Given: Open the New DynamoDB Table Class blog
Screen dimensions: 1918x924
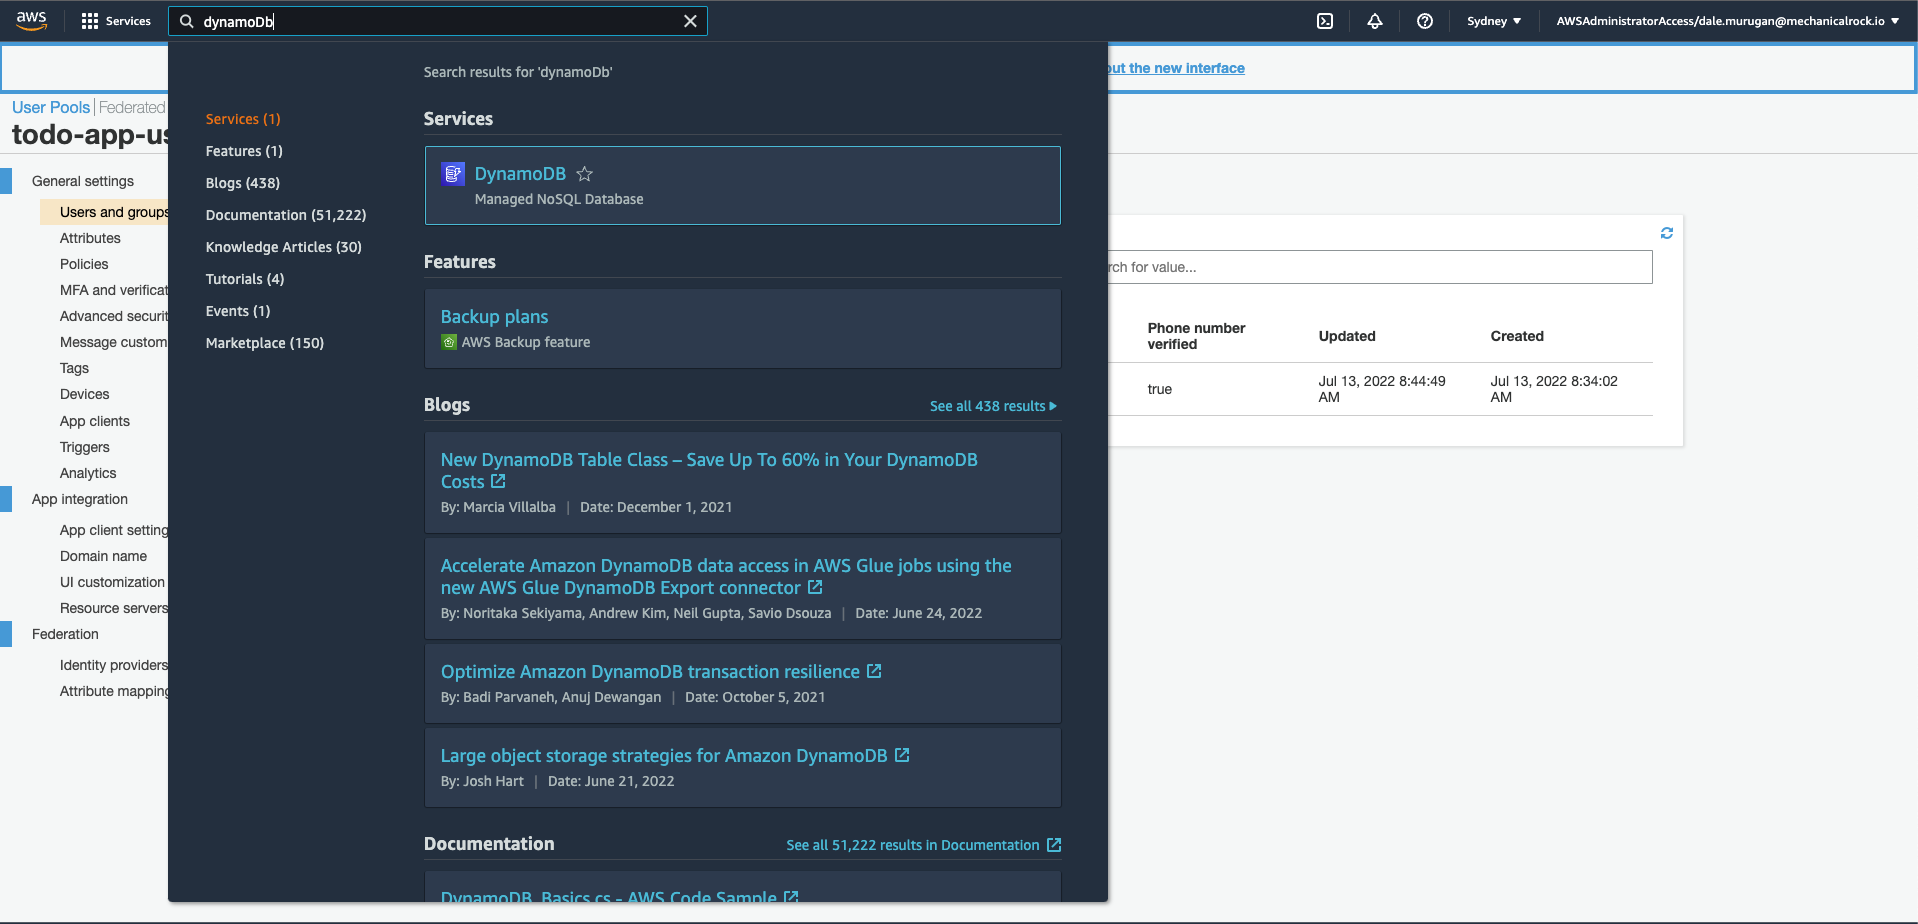Looking at the screenshot, I should pos(709,470).
